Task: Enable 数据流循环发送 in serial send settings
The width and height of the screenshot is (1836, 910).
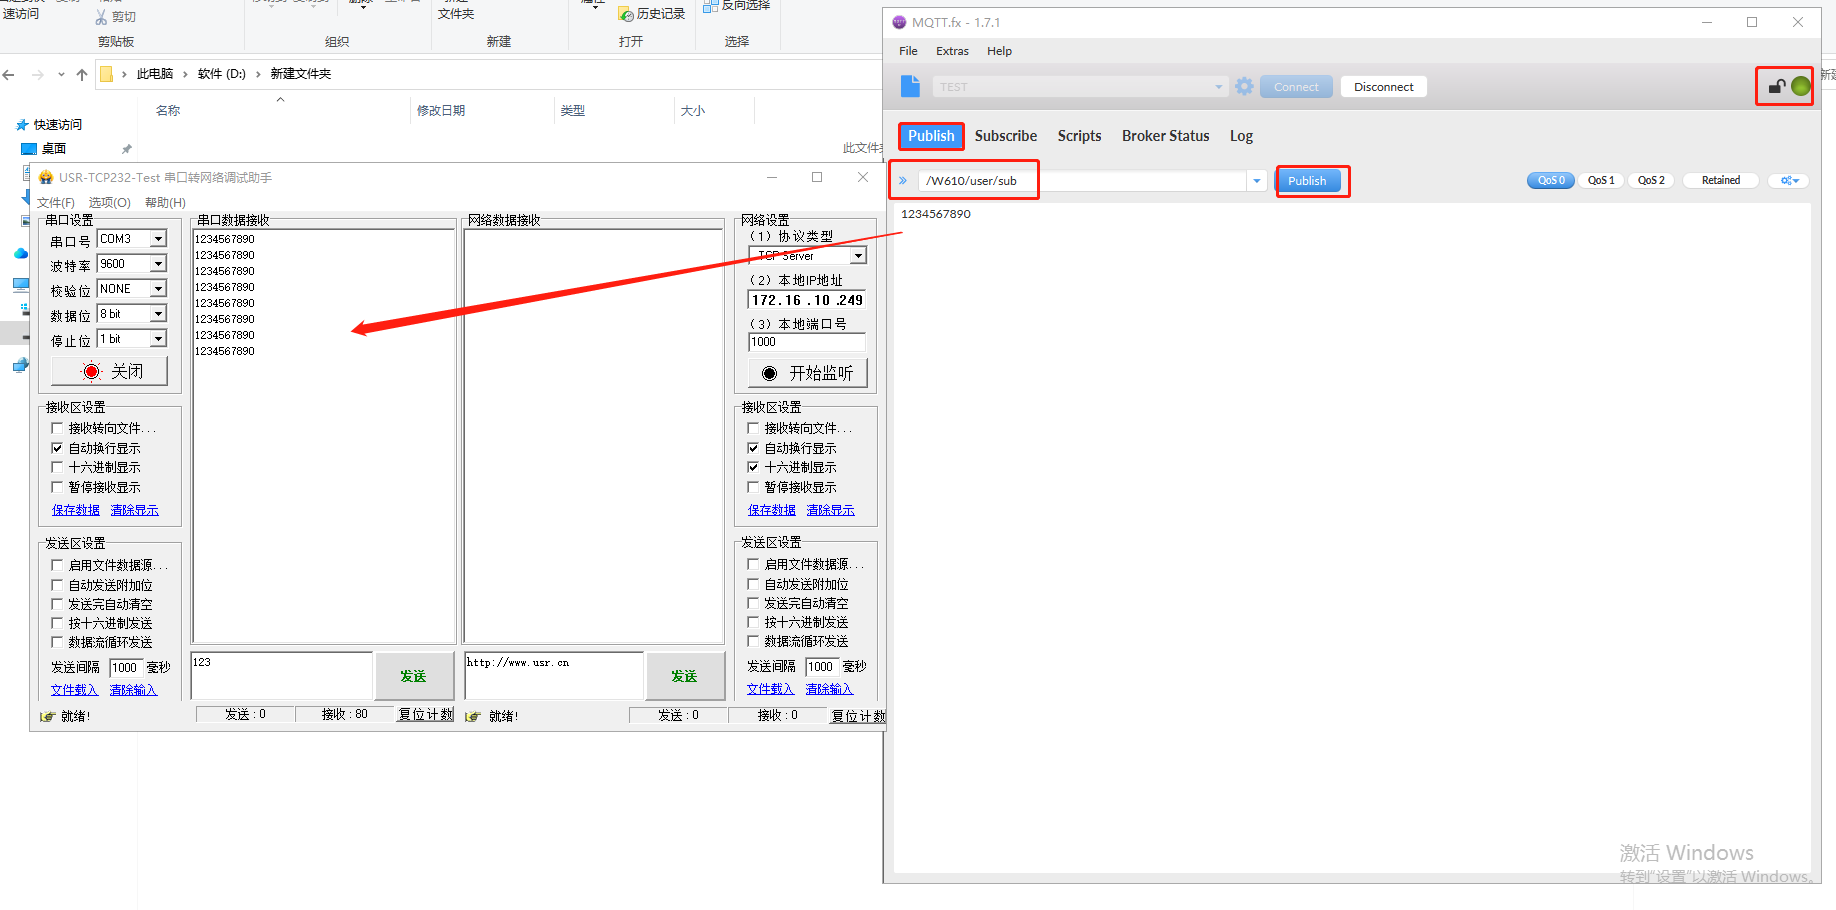Action: 58,643
